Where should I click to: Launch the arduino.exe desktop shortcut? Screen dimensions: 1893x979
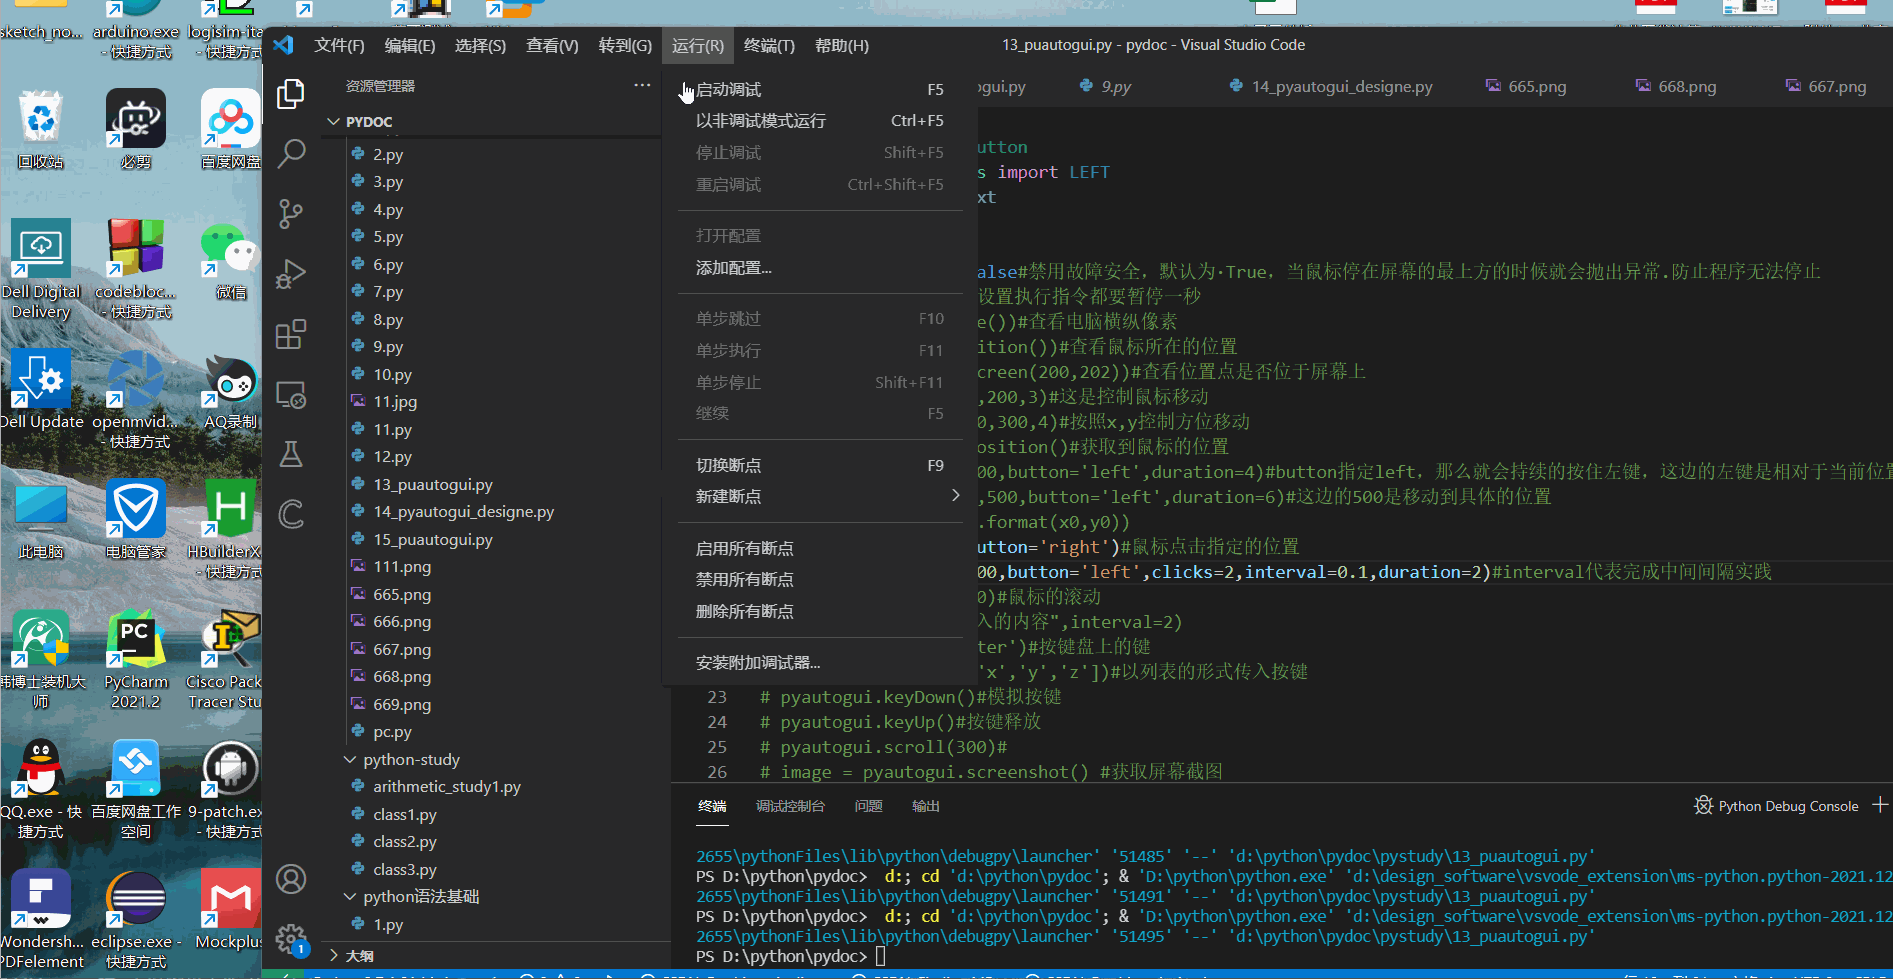pos(136,30)
